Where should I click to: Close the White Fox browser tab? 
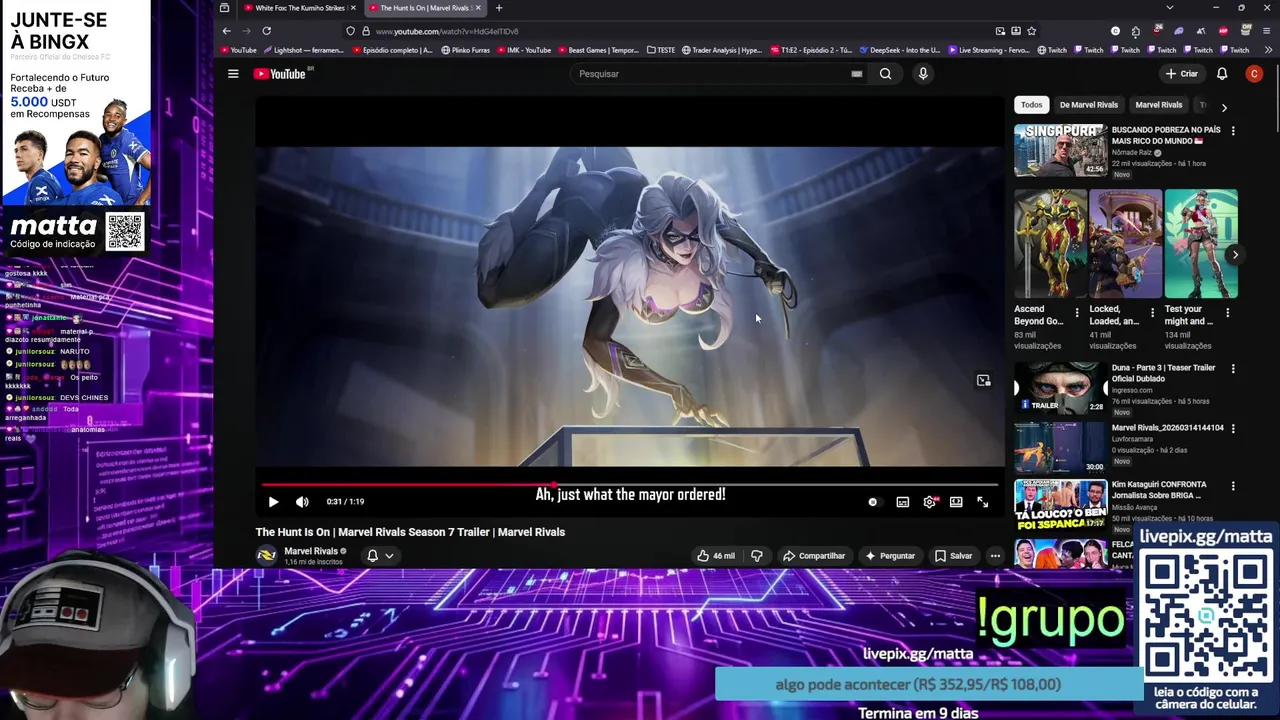click(353, 8)
